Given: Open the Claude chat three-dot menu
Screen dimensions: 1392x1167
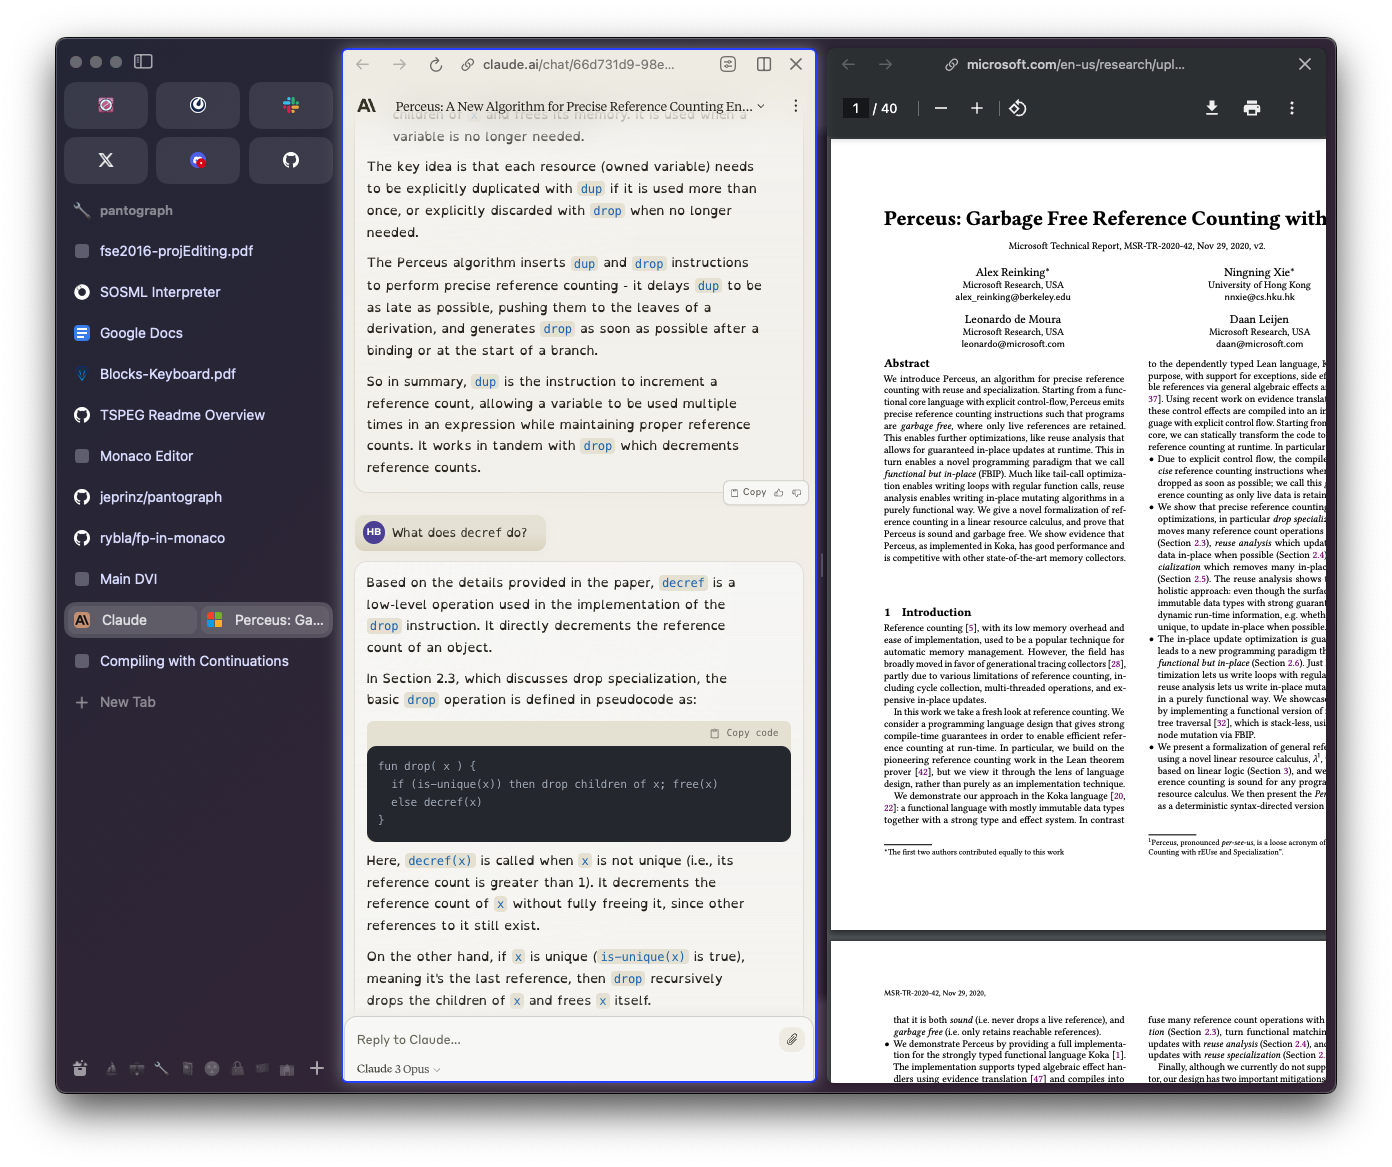Looking at the screenshot, I should tap(795, 105).
